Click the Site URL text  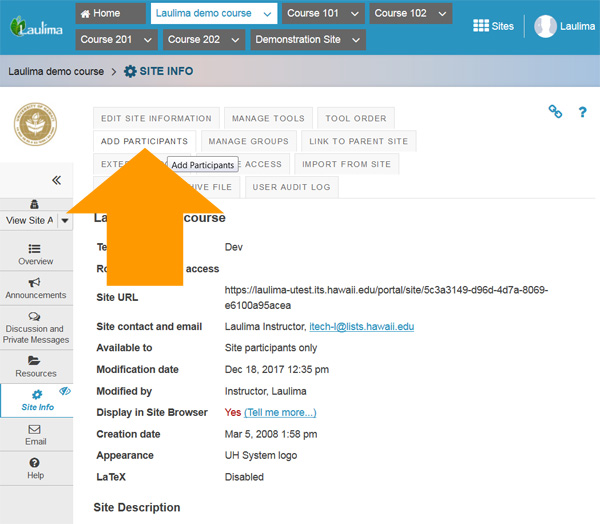pos(386,297)
